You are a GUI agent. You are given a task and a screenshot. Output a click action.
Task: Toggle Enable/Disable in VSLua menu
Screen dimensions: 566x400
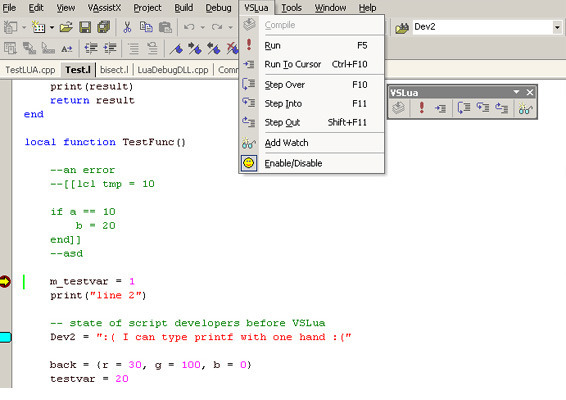312,163
